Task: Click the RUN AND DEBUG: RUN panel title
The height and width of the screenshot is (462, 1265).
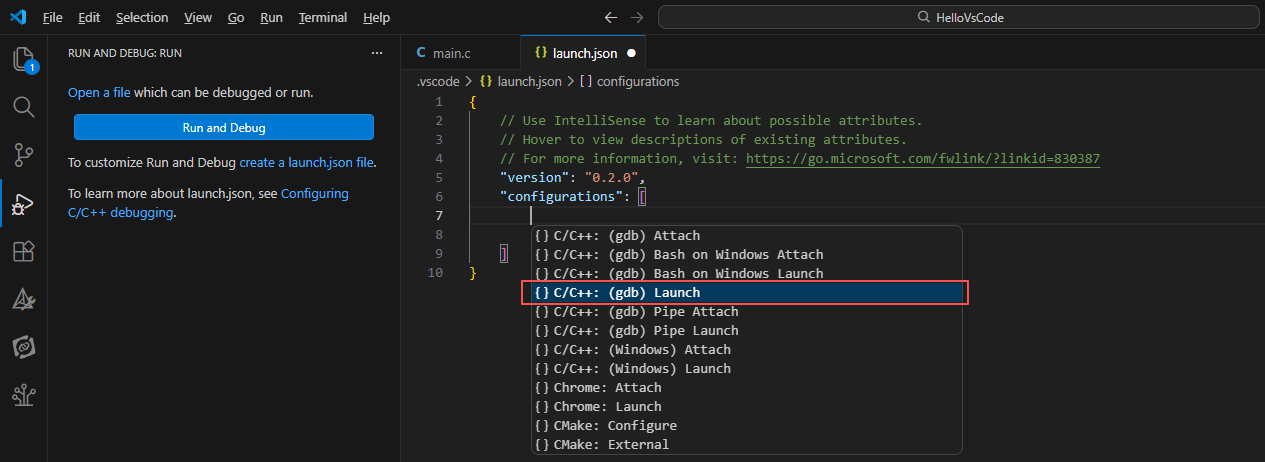Action: tap(125, 53)
